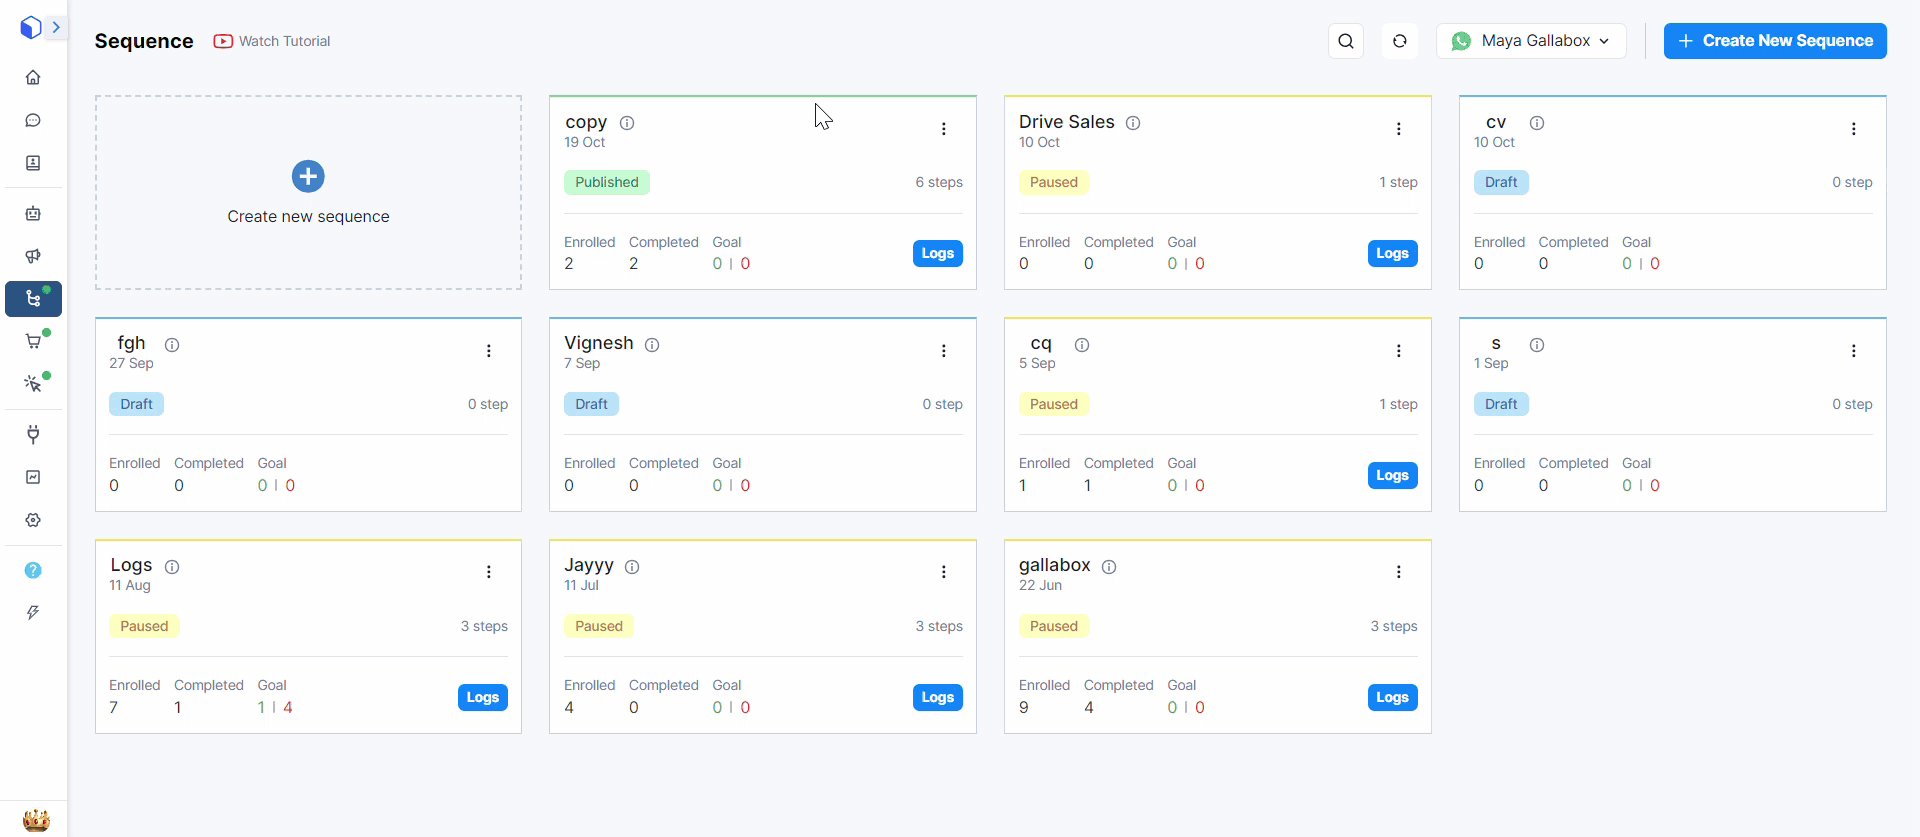Viewport: 1920px width, 837px height.
Task: Open three-dot menu on gallabox sequence card
Action: pos(1398,572)
